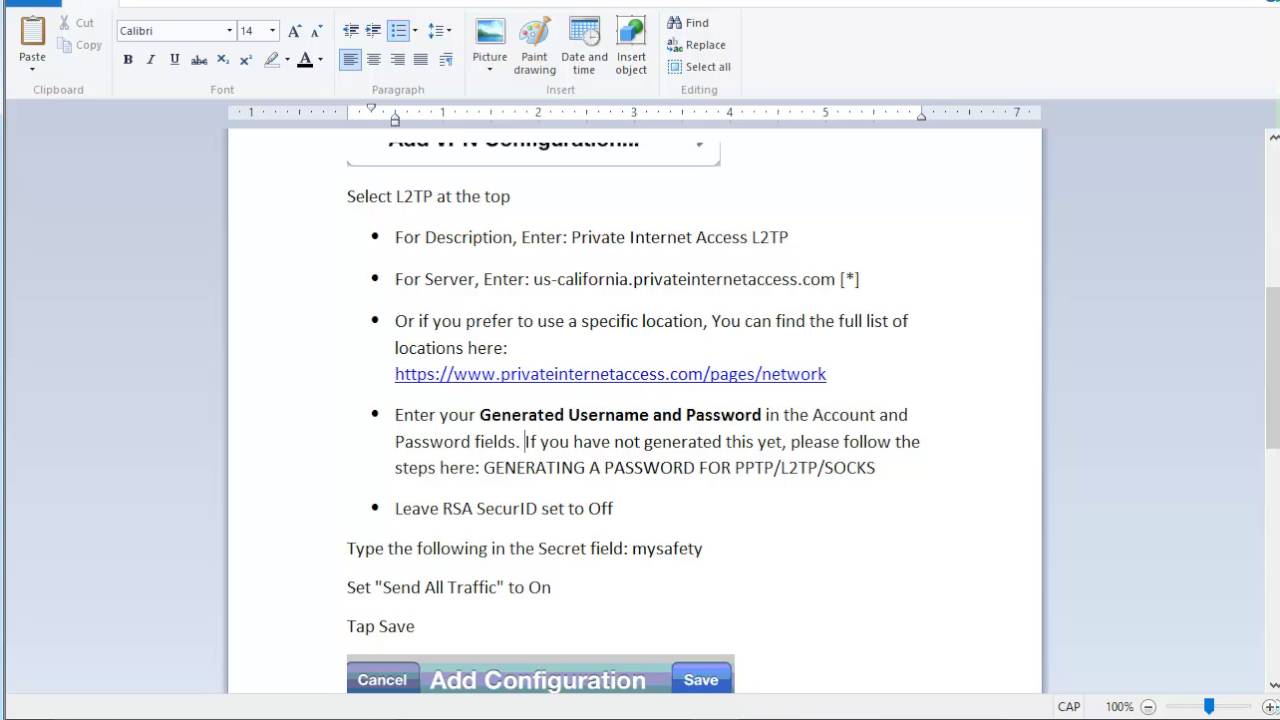Apply the text highlight color
This screenshot has width=1280, height=720.
[272, 60]
